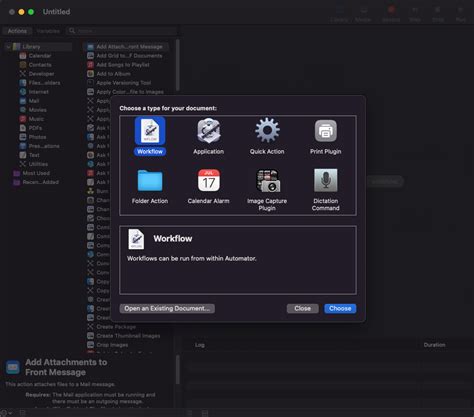Click the Add Attachments description icon

(13, 367)
